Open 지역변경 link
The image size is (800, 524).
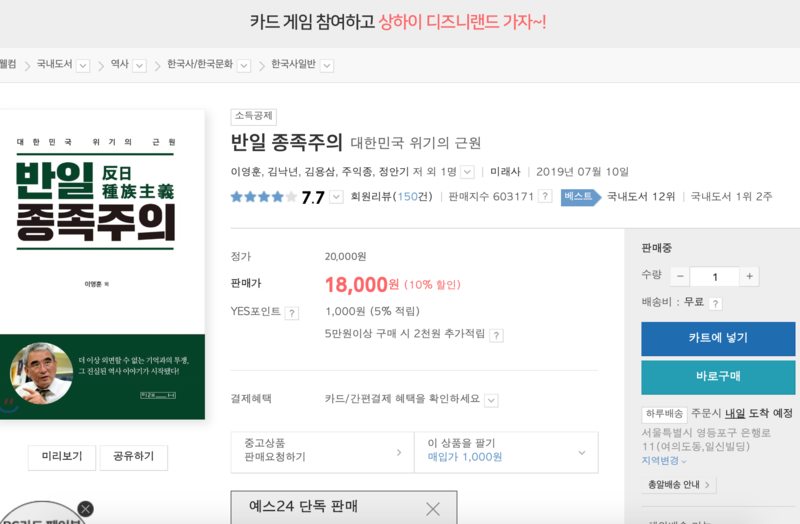tap(664, 461)
